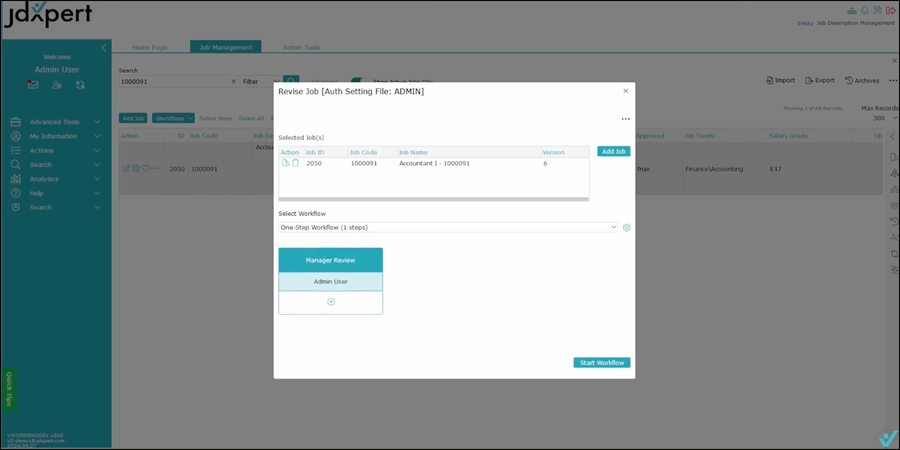
Task: Click Add Job in the Revise Job dialog
Action: pyautogui.click(x=613, y=152)
